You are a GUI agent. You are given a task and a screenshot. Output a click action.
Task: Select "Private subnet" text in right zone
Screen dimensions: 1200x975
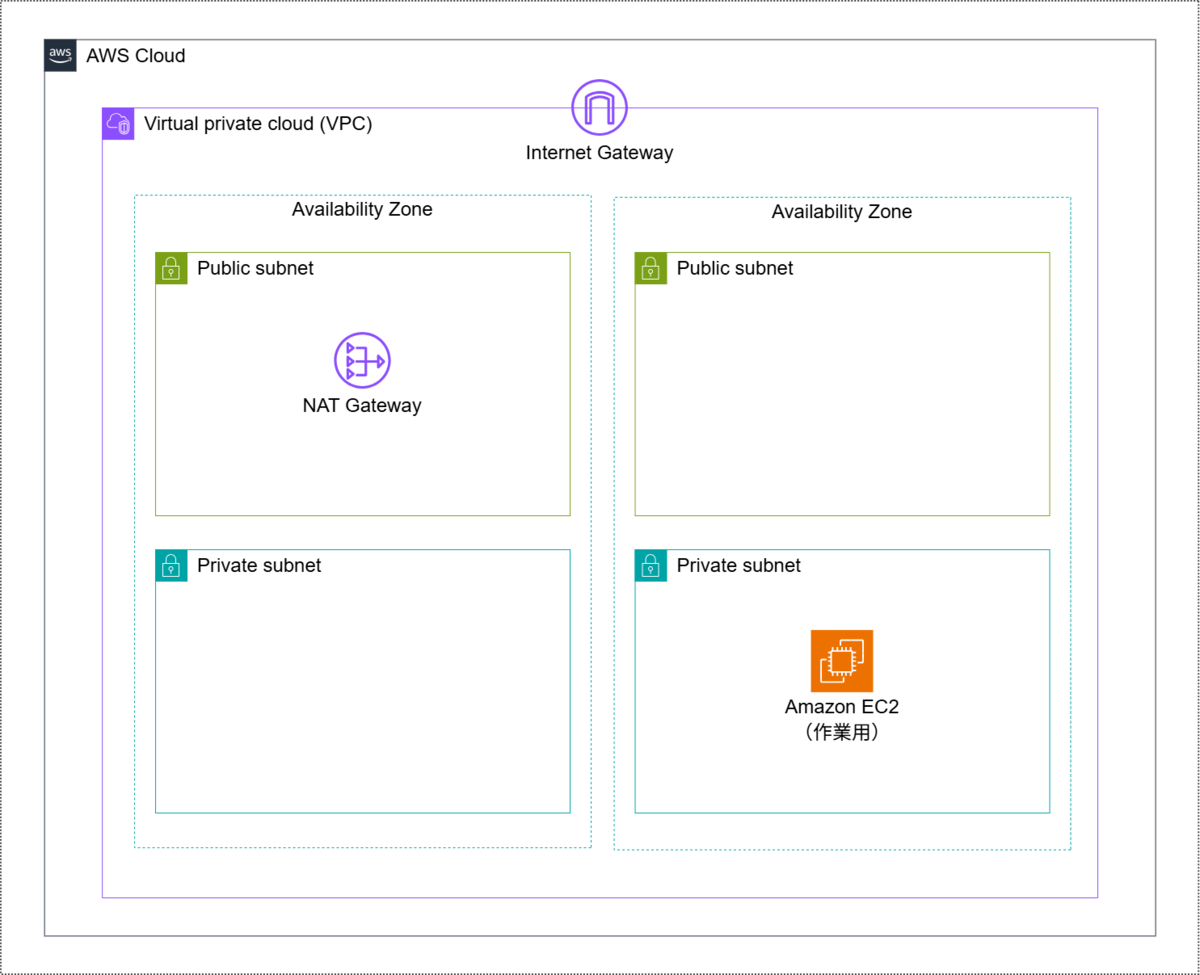click(x=739, y=565)
